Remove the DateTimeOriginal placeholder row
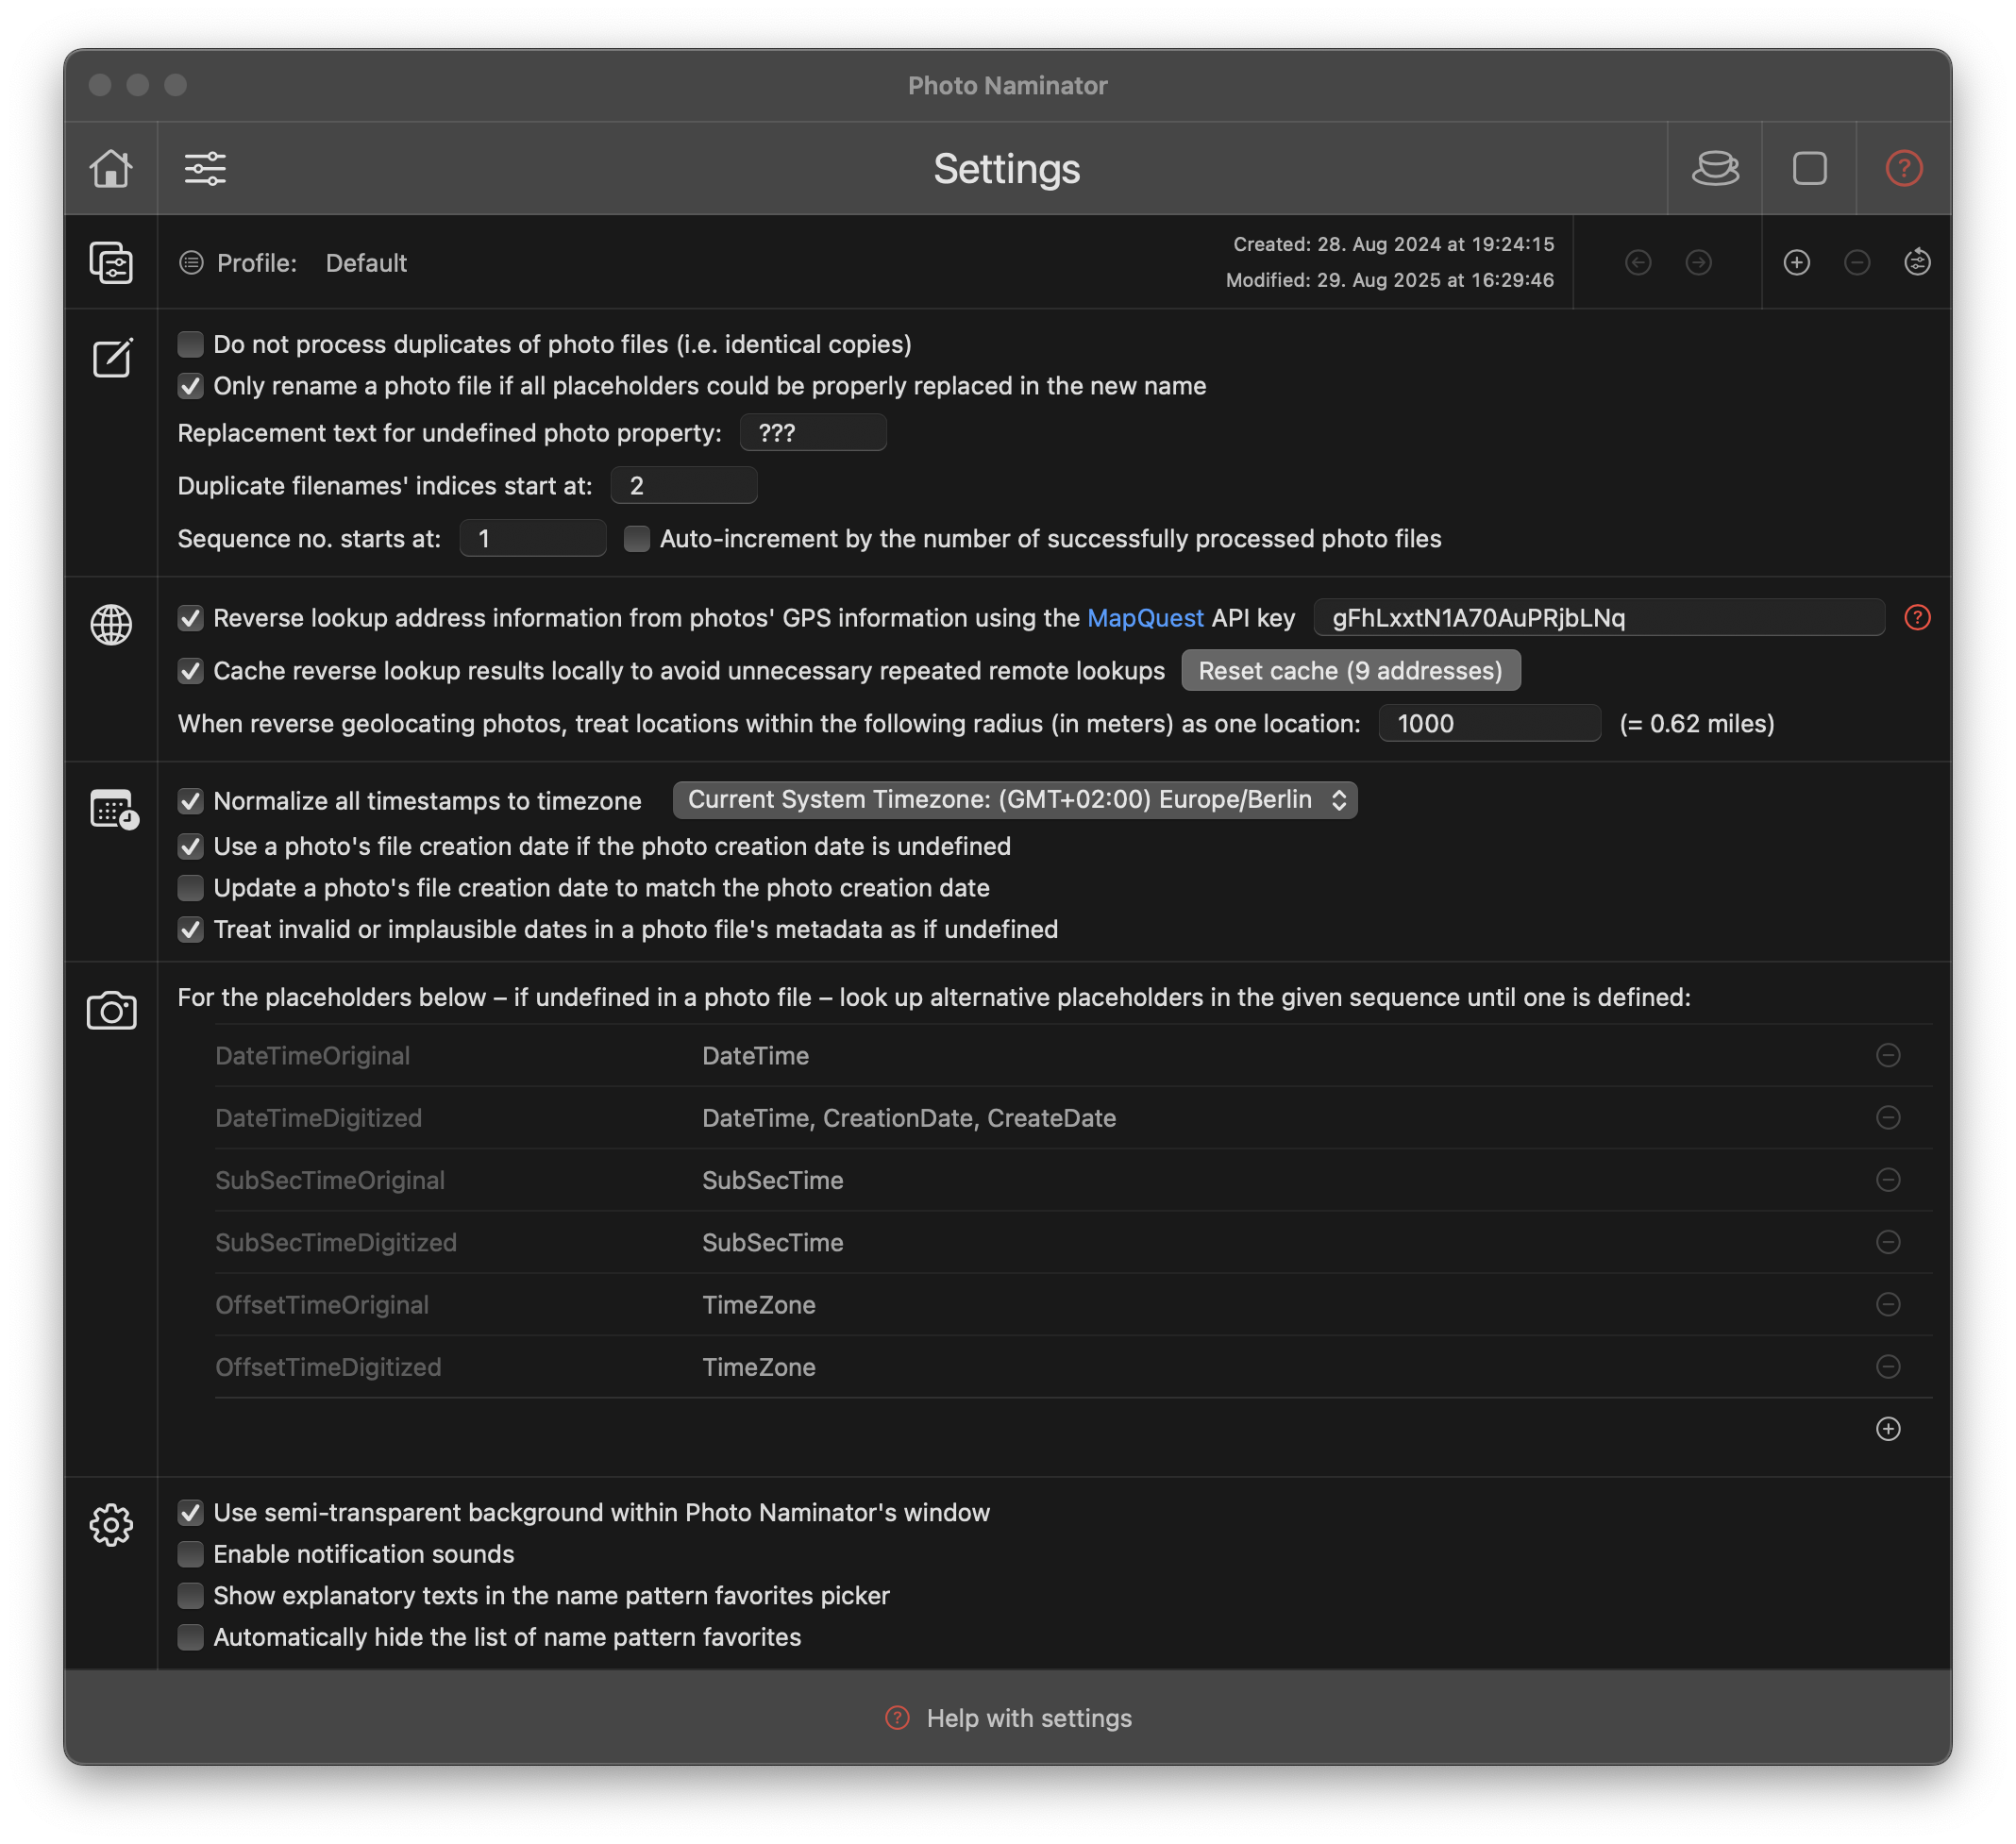Viewport: 2016px width, 1844px height. tap(1887, 1055)
